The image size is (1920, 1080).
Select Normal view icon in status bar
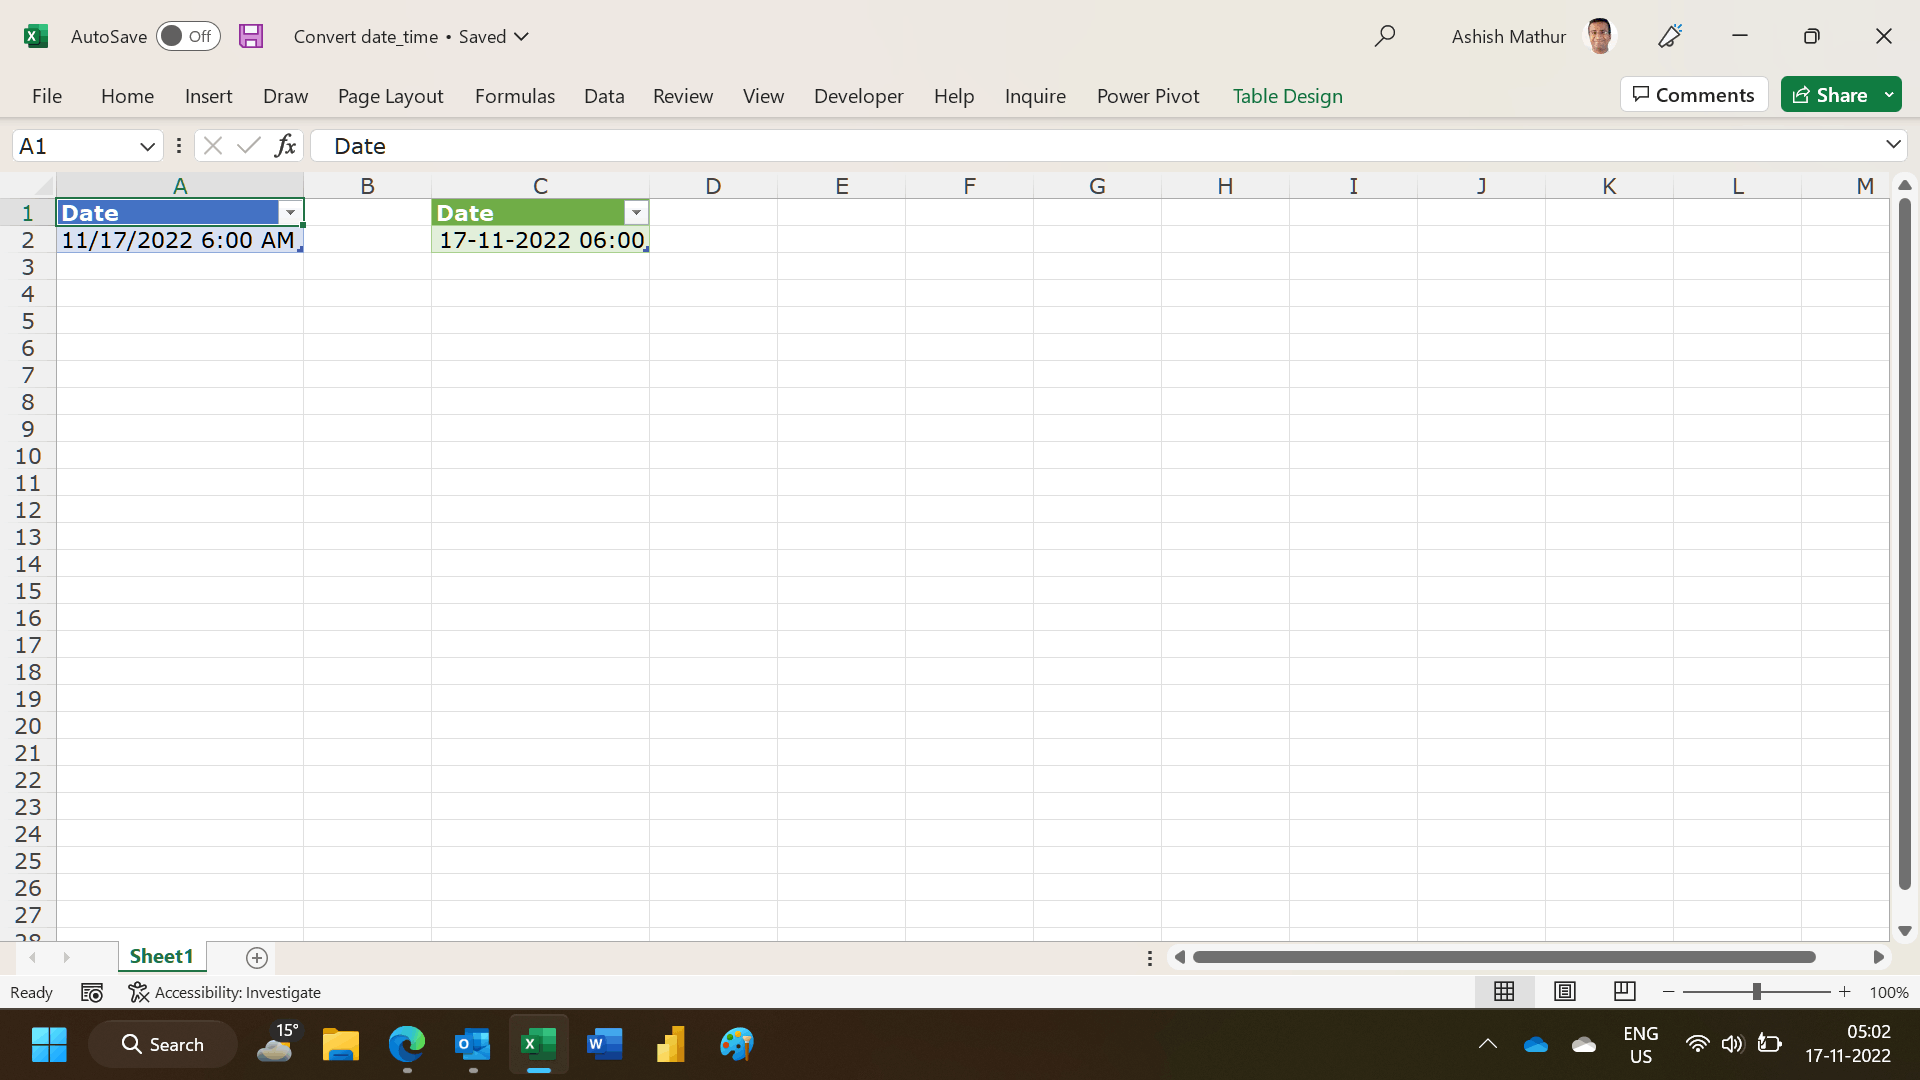pos(1504,991)
